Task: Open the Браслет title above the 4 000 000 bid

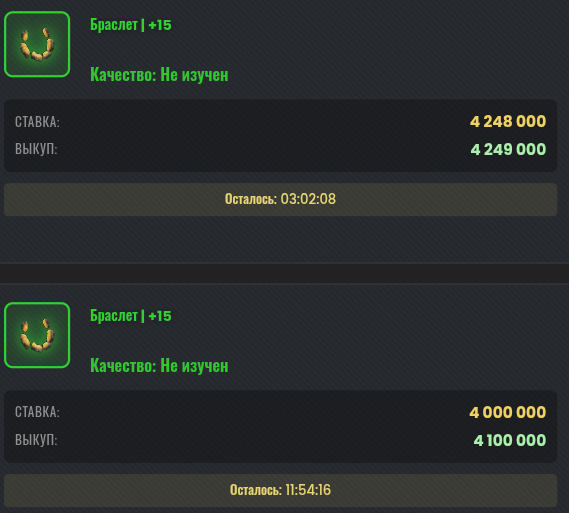Action: tap(114, 316)
